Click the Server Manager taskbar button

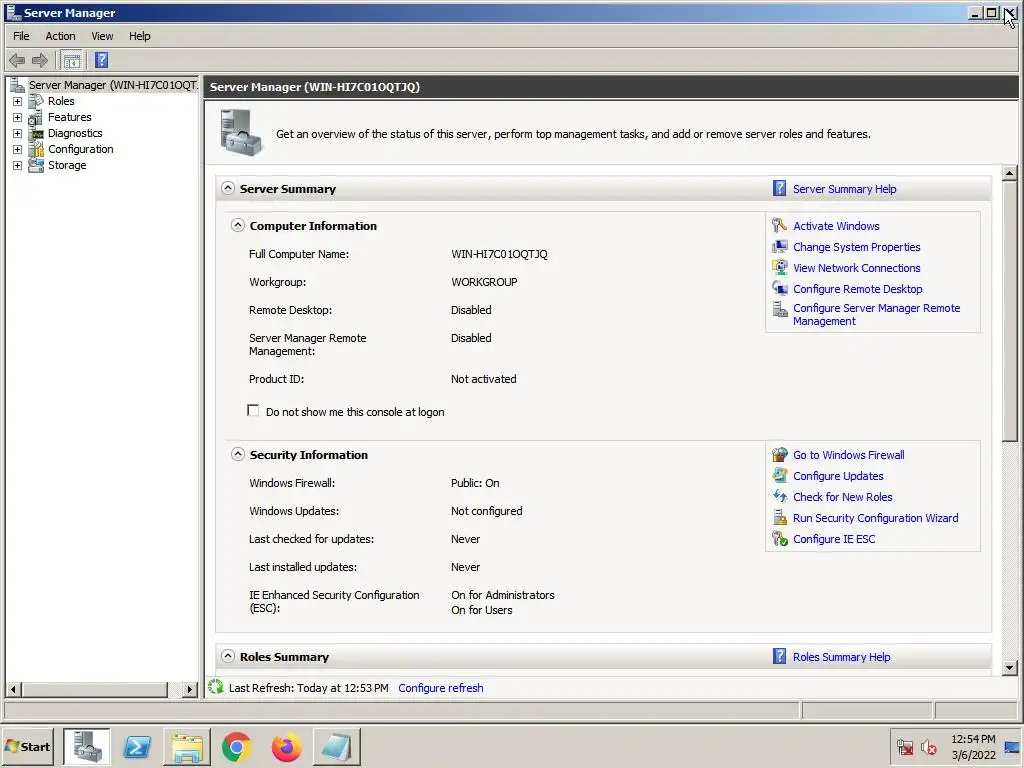coord(87,746)
